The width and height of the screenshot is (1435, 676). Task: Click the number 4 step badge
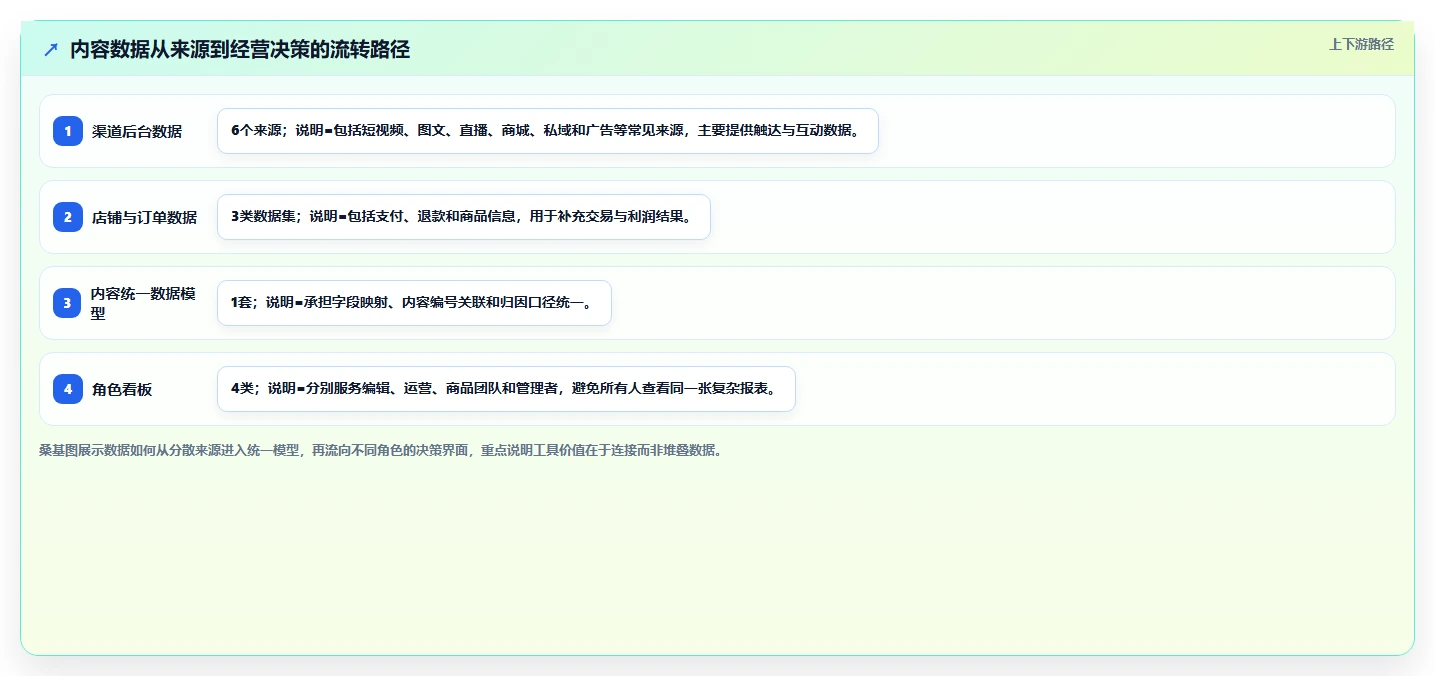click(68, 389)
